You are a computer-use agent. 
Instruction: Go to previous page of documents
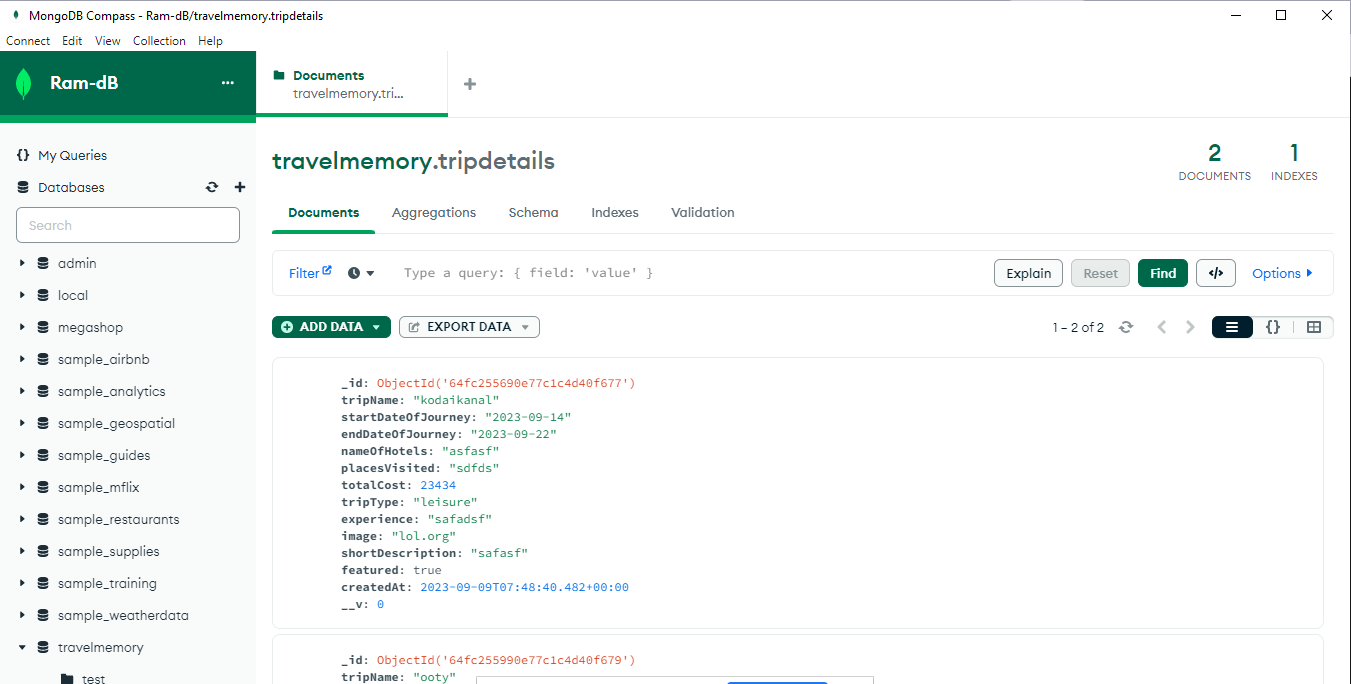[1162, 327]
